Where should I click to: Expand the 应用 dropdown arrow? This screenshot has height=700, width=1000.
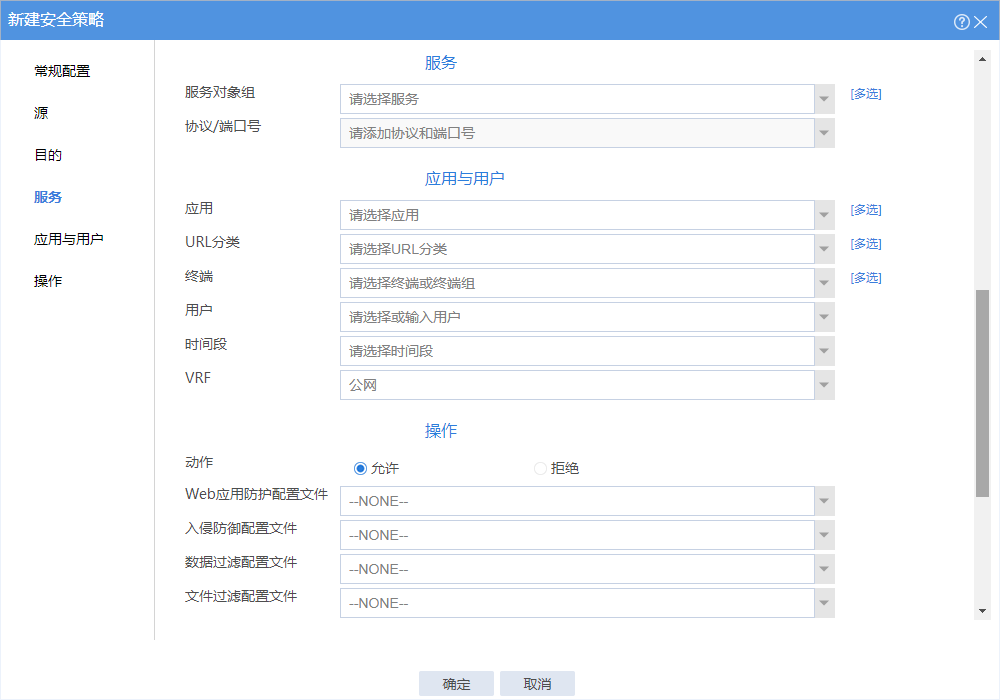(x=824, y=215)
